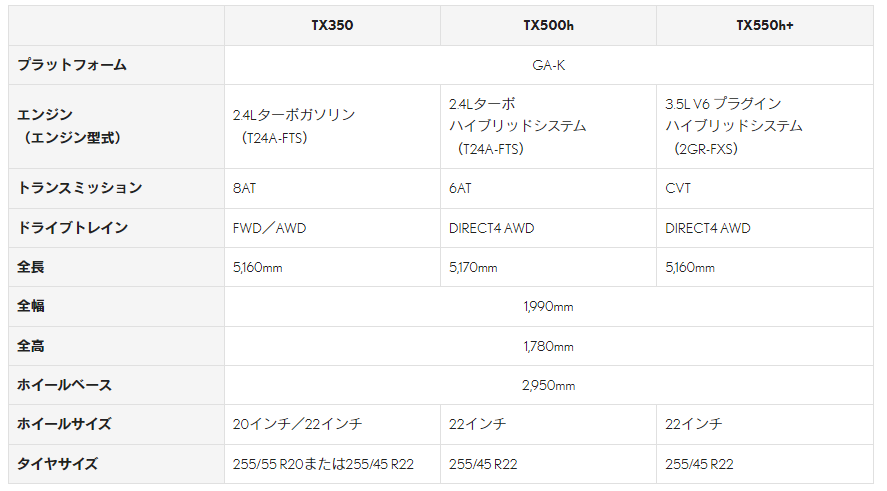887x491 pixels.
Task: Click the 8AT transmission cell
Action: tap(332, 188)
